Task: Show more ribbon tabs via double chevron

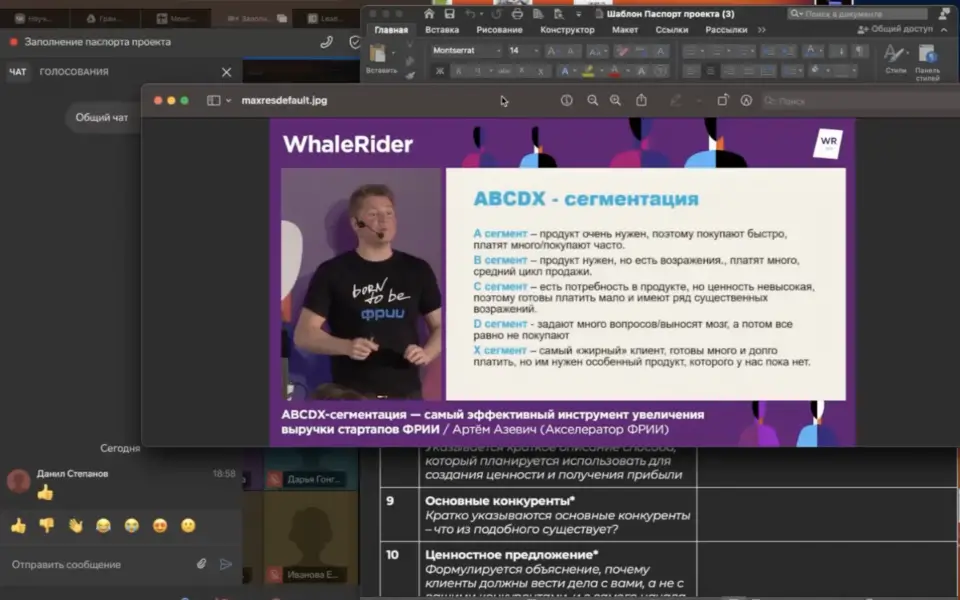Action: [x=762, y=29]
